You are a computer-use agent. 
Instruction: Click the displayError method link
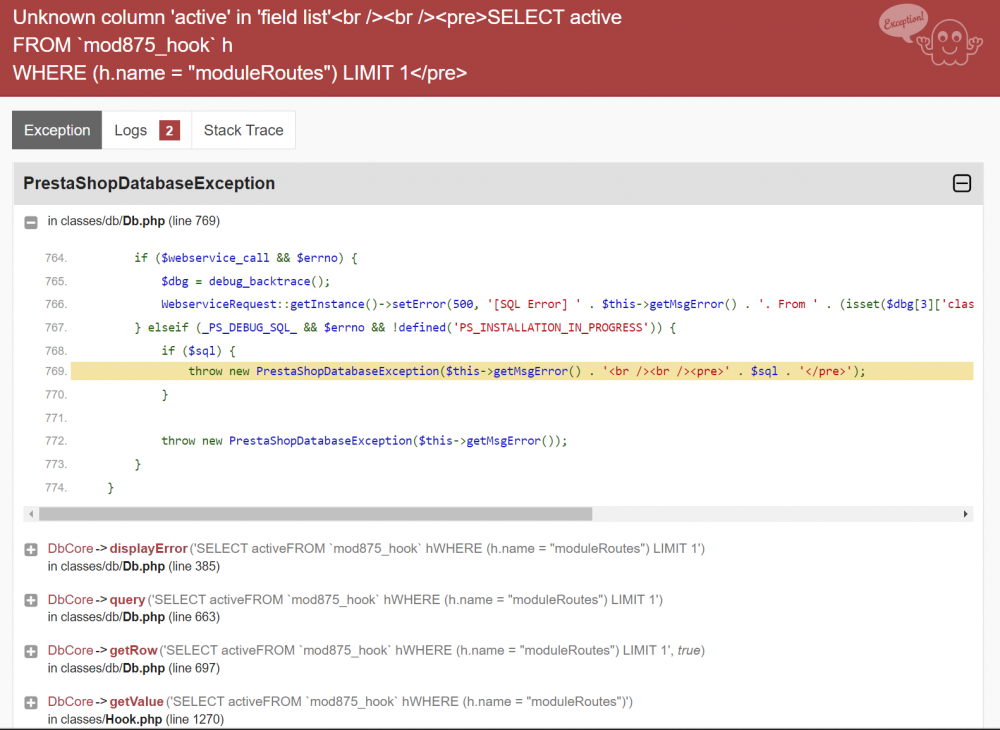[148, 548]
